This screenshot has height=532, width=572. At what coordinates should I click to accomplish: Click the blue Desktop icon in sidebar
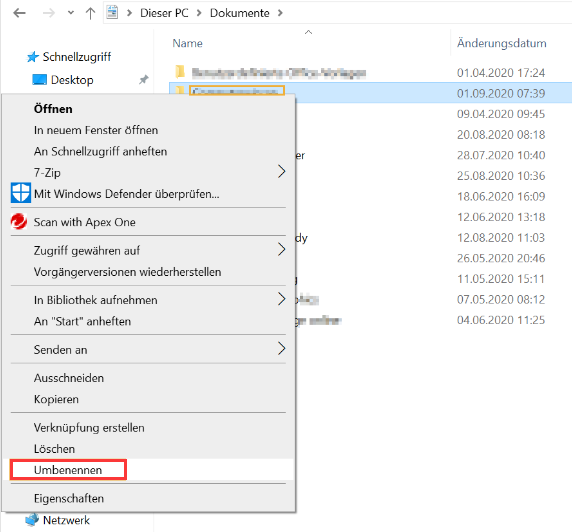coord(39,80)
